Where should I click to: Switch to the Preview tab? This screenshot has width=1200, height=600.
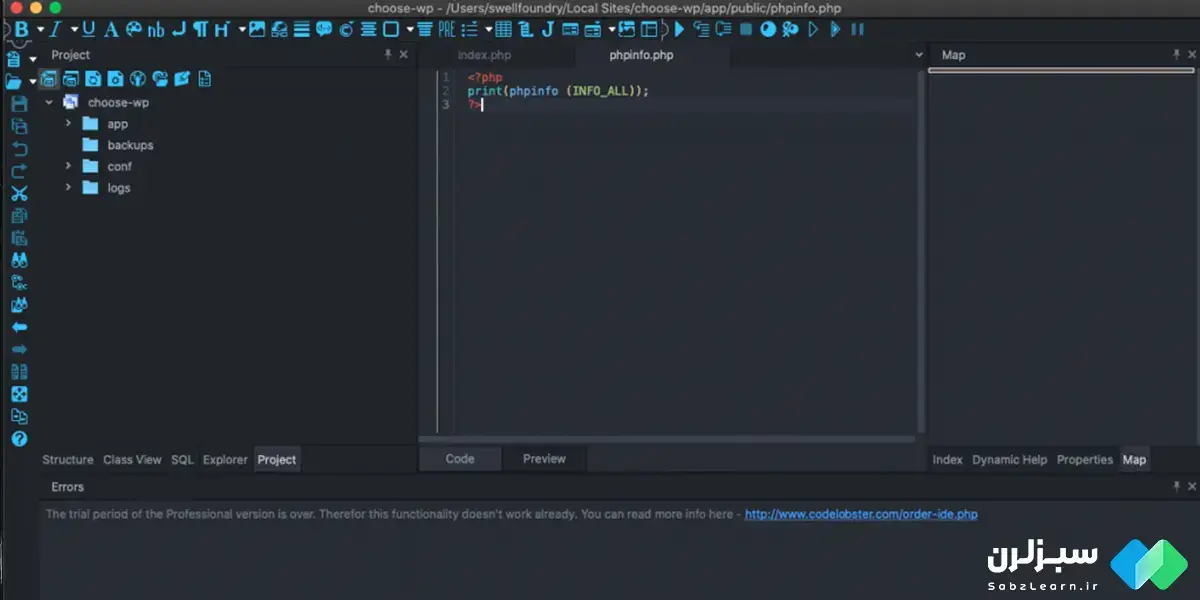(544, 459)
